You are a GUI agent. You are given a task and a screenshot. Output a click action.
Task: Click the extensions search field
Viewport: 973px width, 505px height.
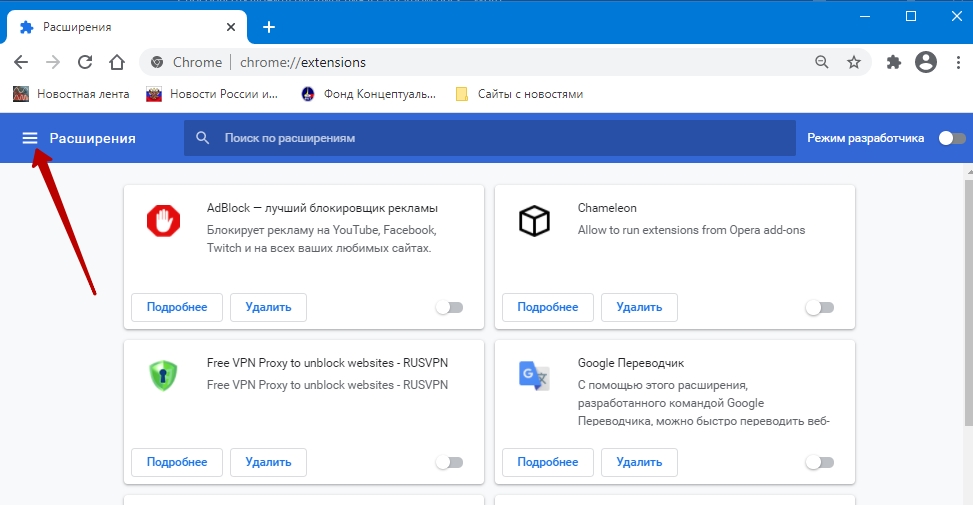[x=490, y=138]
